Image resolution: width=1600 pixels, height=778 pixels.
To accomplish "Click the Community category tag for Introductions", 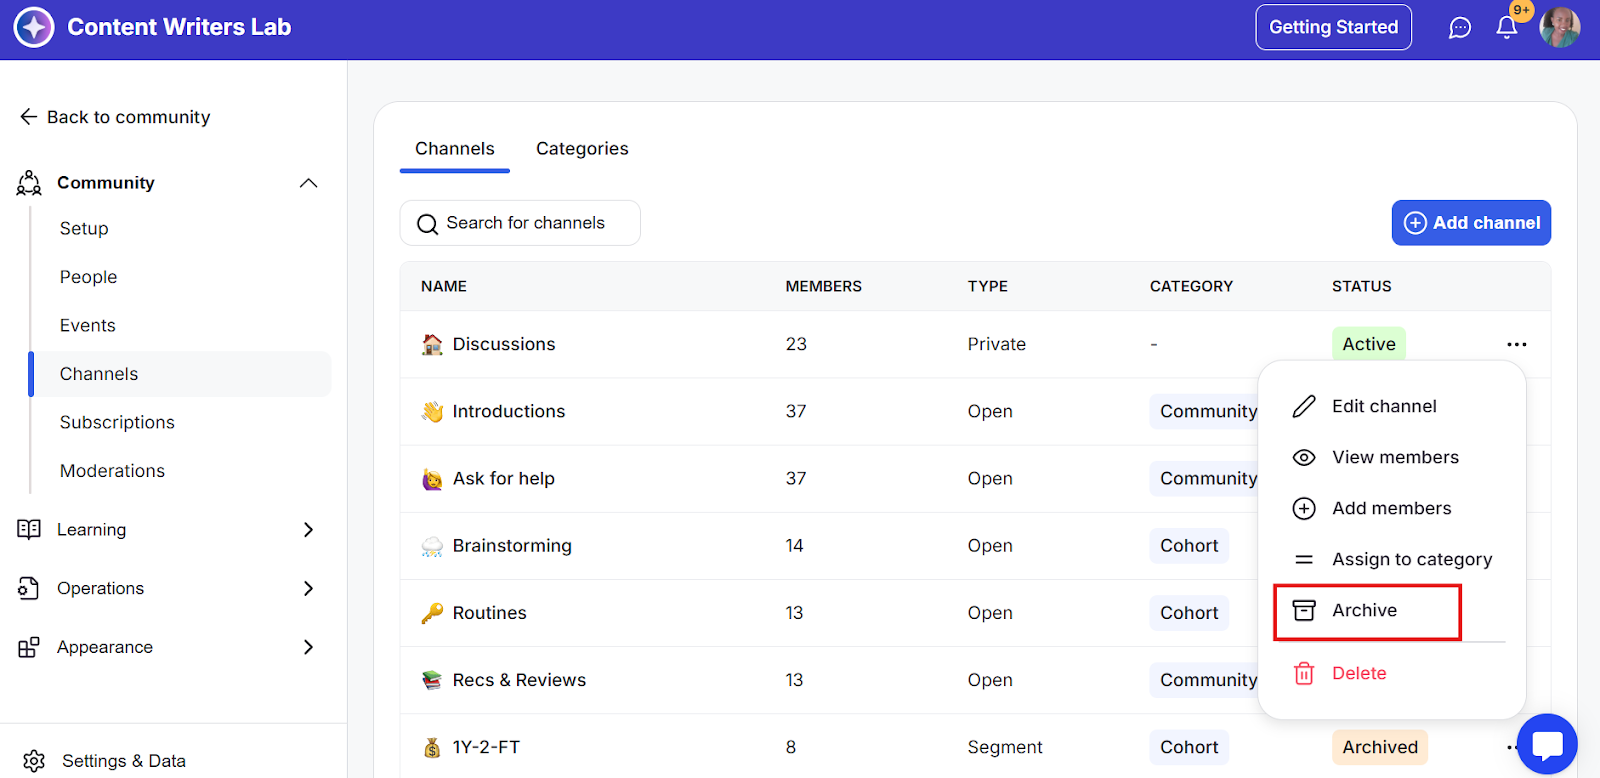I will click(1204, 411).
